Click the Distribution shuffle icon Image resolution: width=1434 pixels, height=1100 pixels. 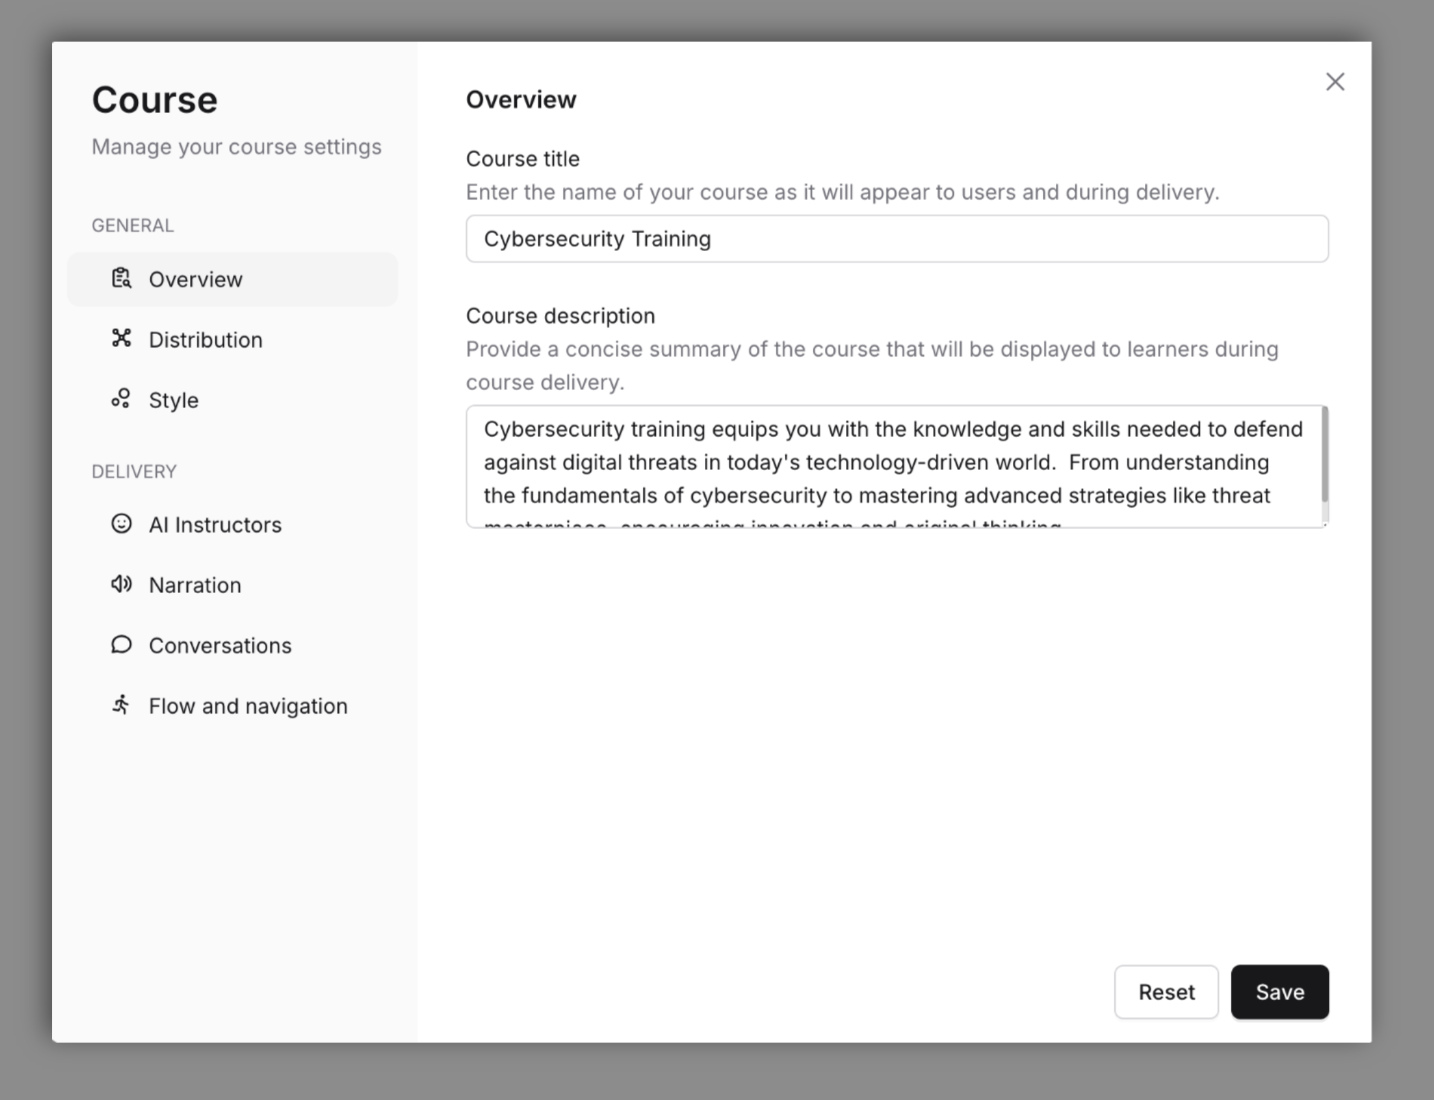(x=121, y=339)
